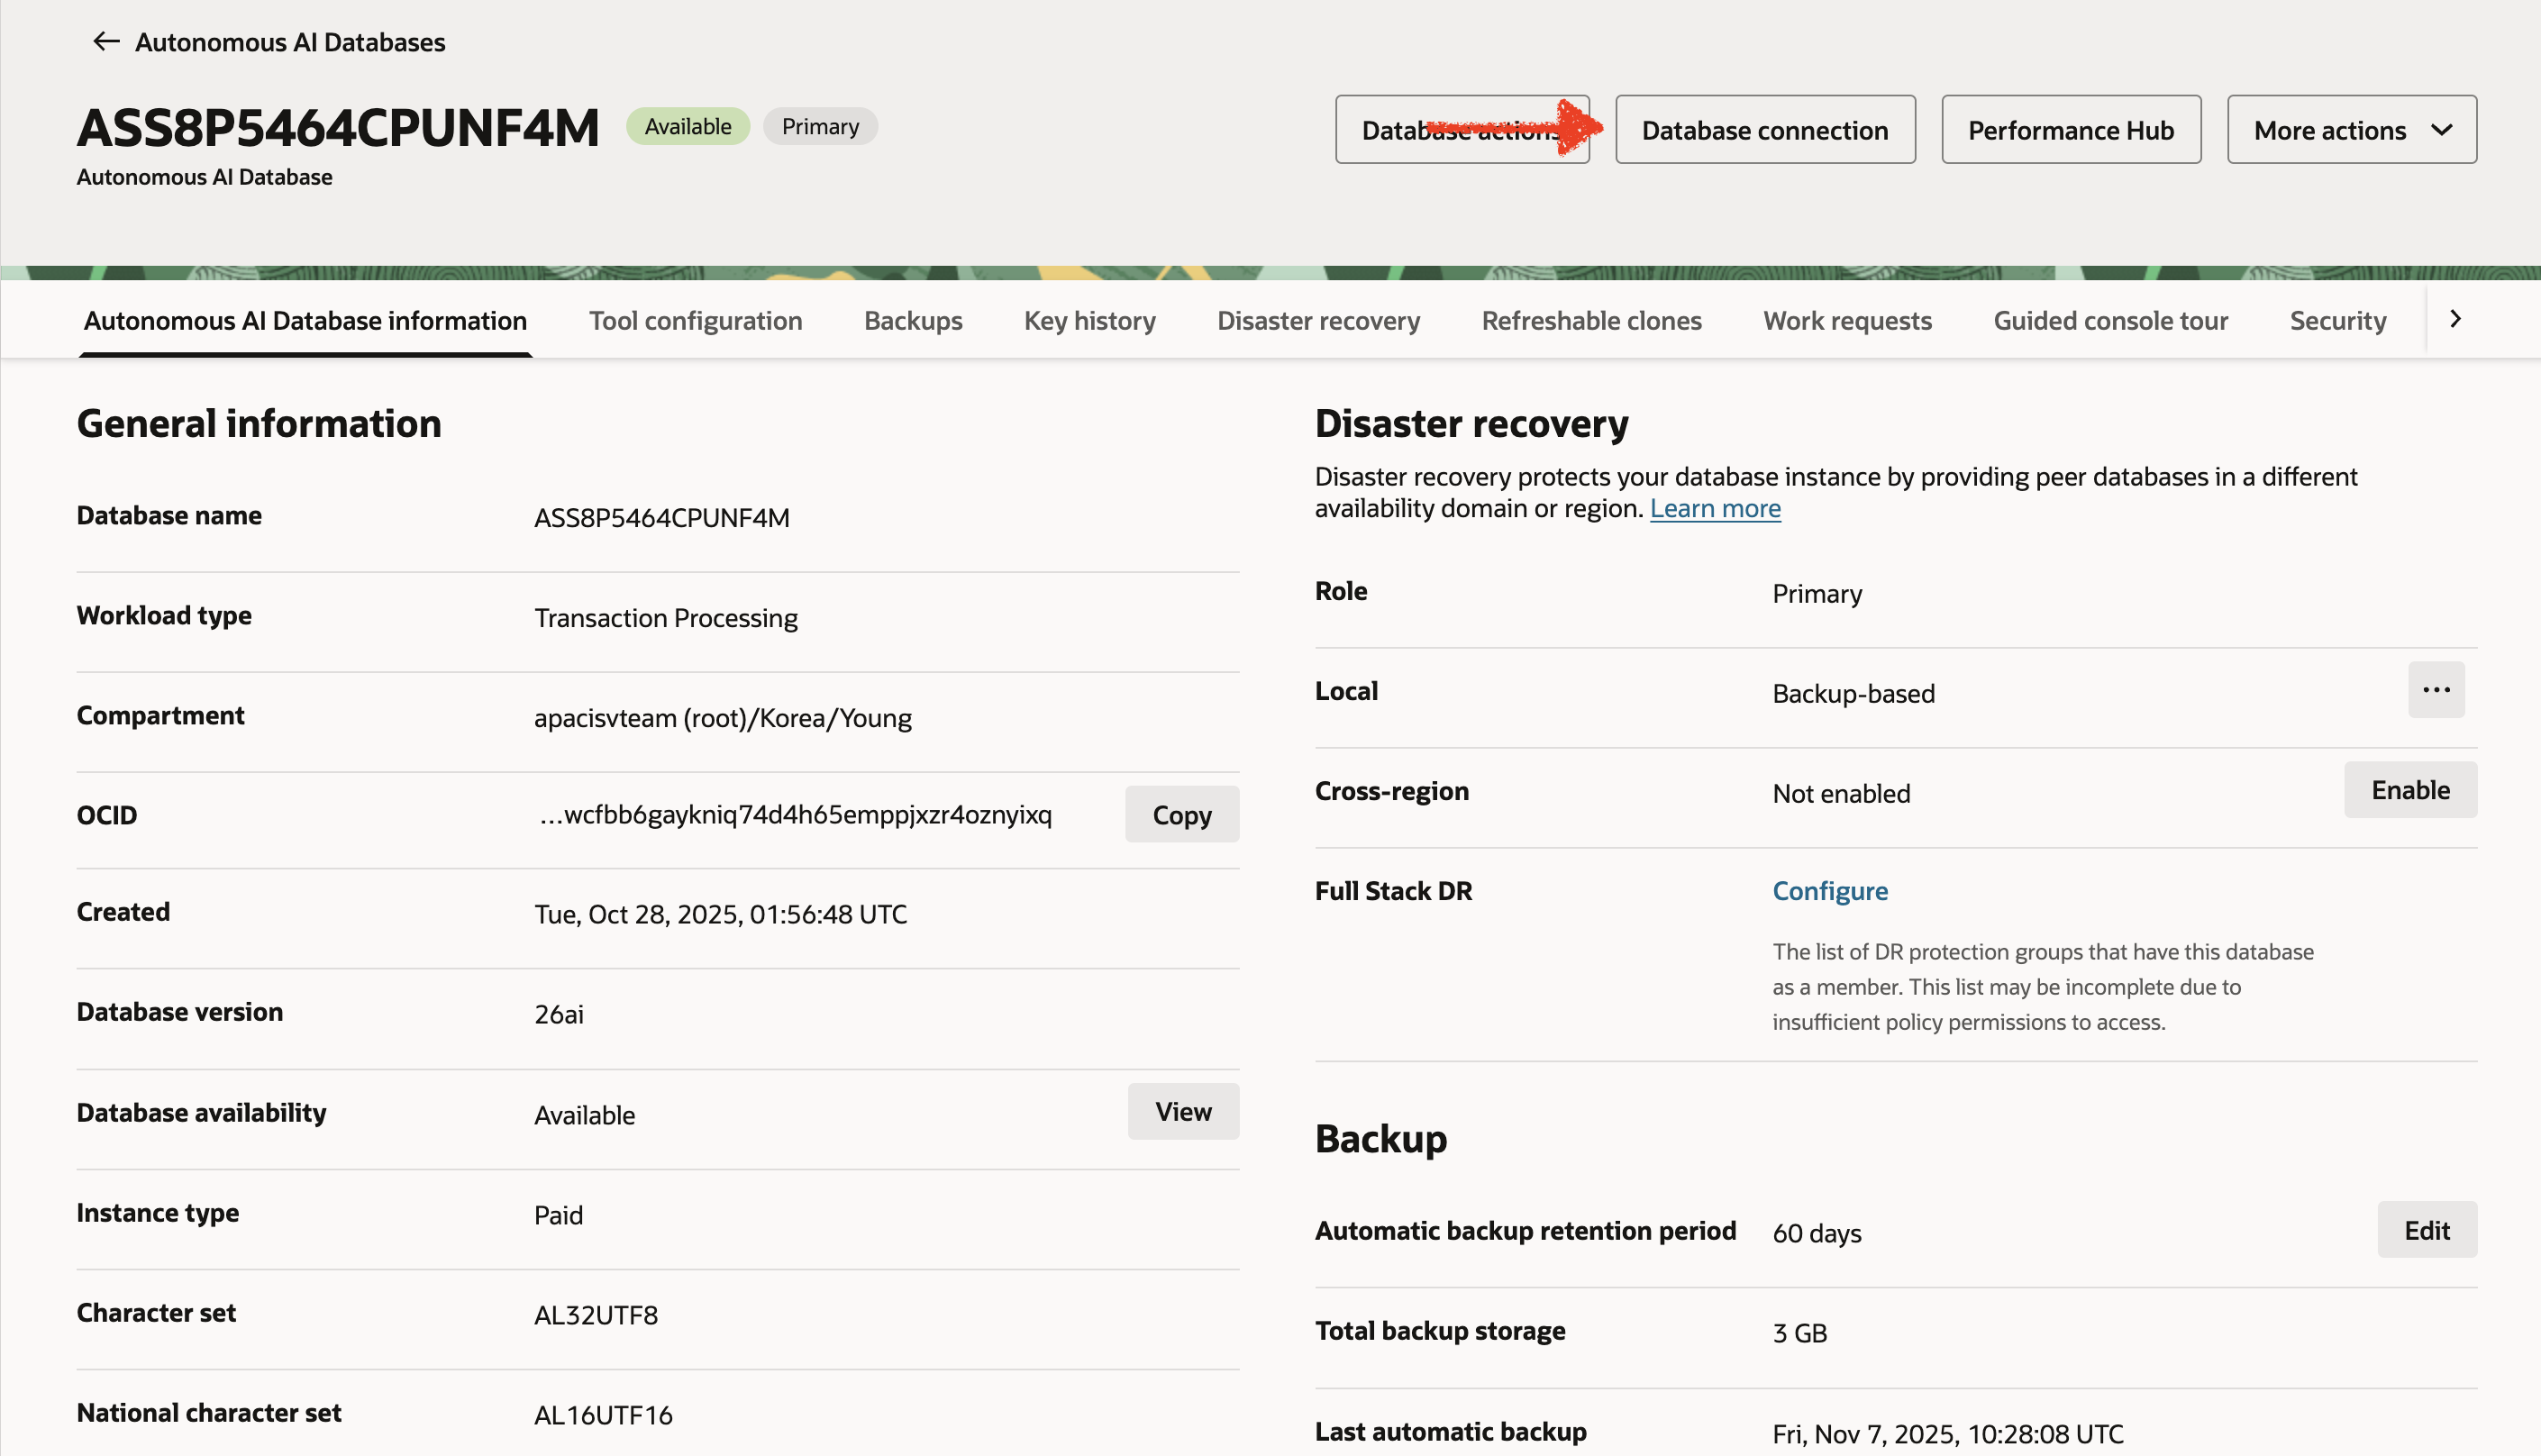Open the Backups tab
2541x1456 pixels.
(912, 321)
